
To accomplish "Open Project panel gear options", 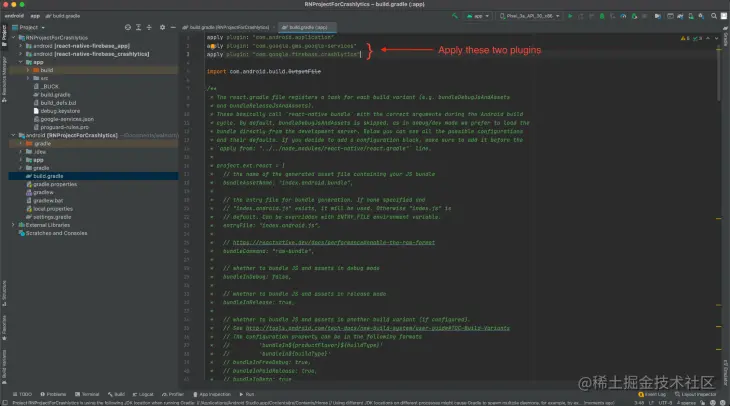I will point(162,27).
